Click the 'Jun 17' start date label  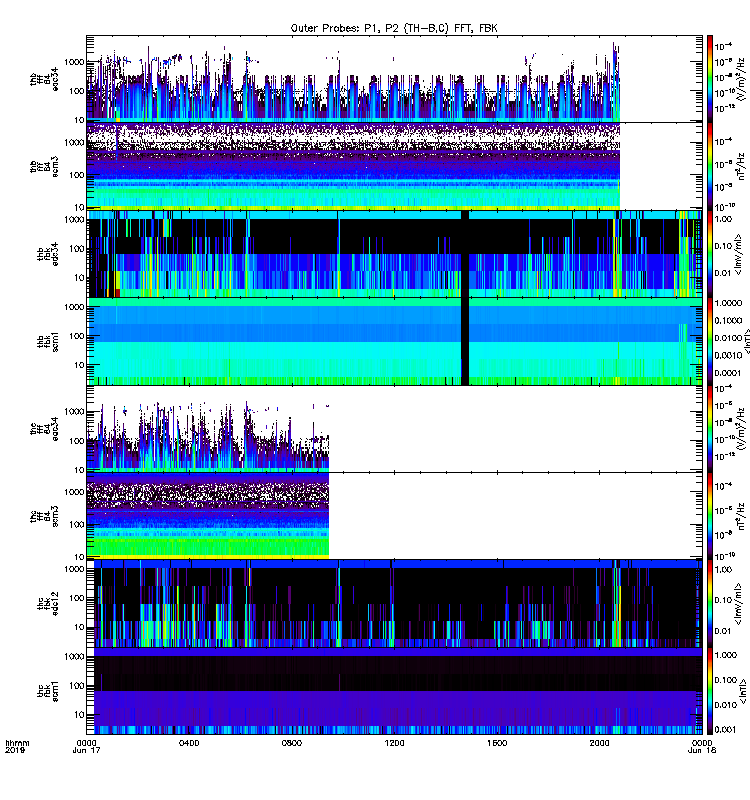click(x=86, y=751)
